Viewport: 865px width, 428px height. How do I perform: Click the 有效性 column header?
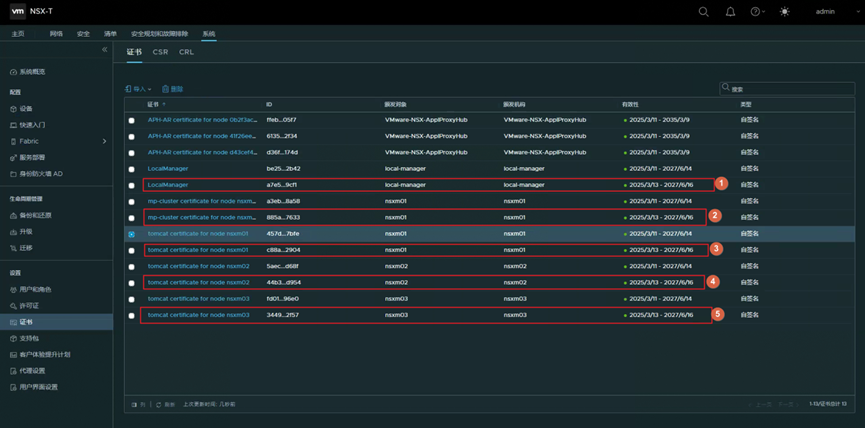[x=629, y=104]
